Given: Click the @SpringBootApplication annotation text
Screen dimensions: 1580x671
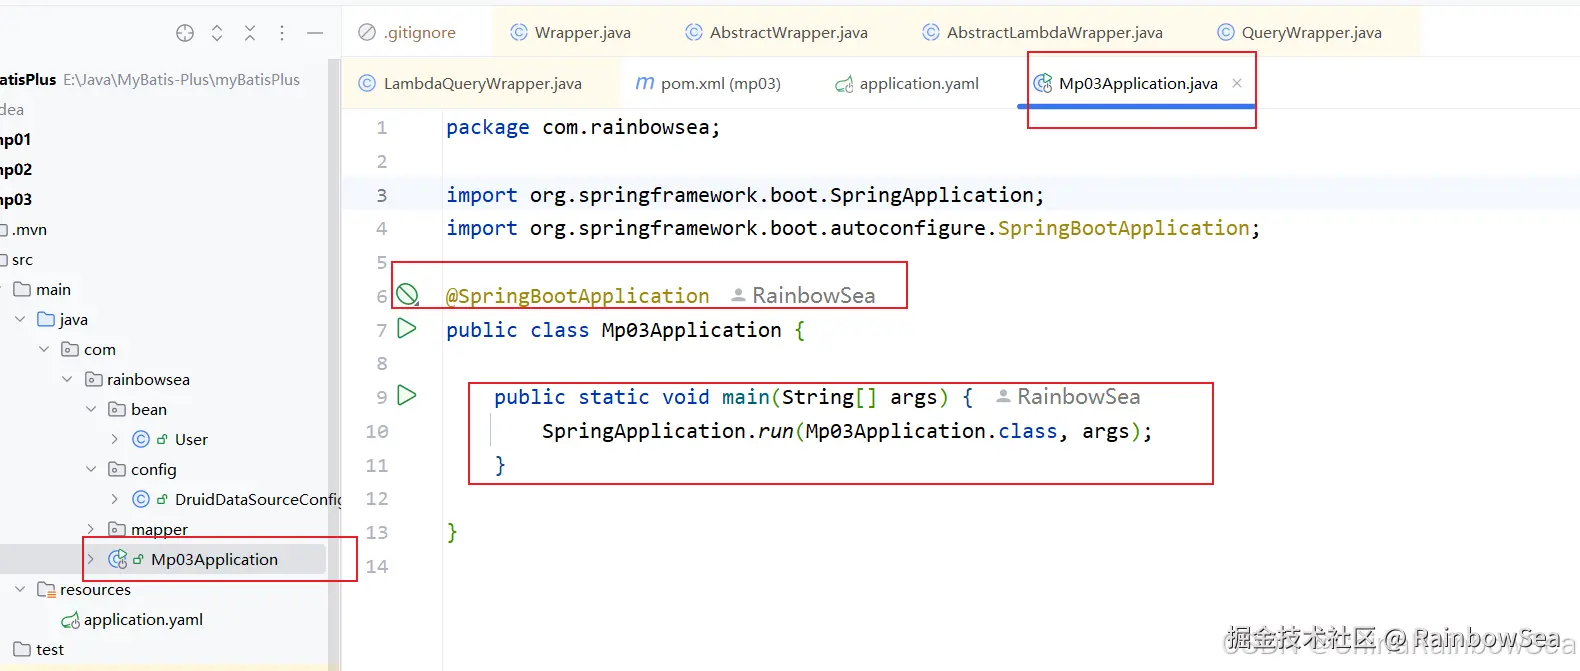Looking at the screenshot, I should tap(578, 296).
